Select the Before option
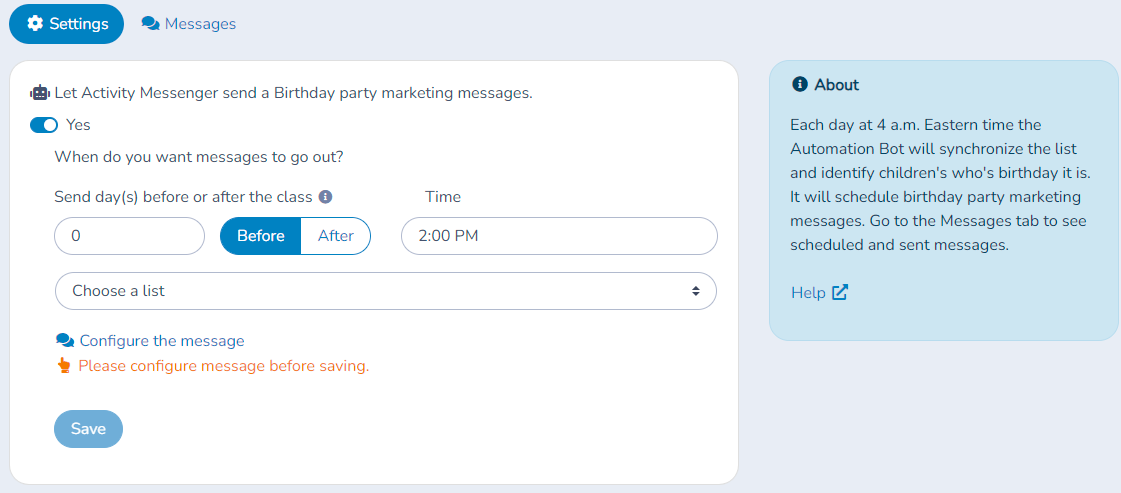The width and height of the screenshot is (1121, 493). click(260, 236)
